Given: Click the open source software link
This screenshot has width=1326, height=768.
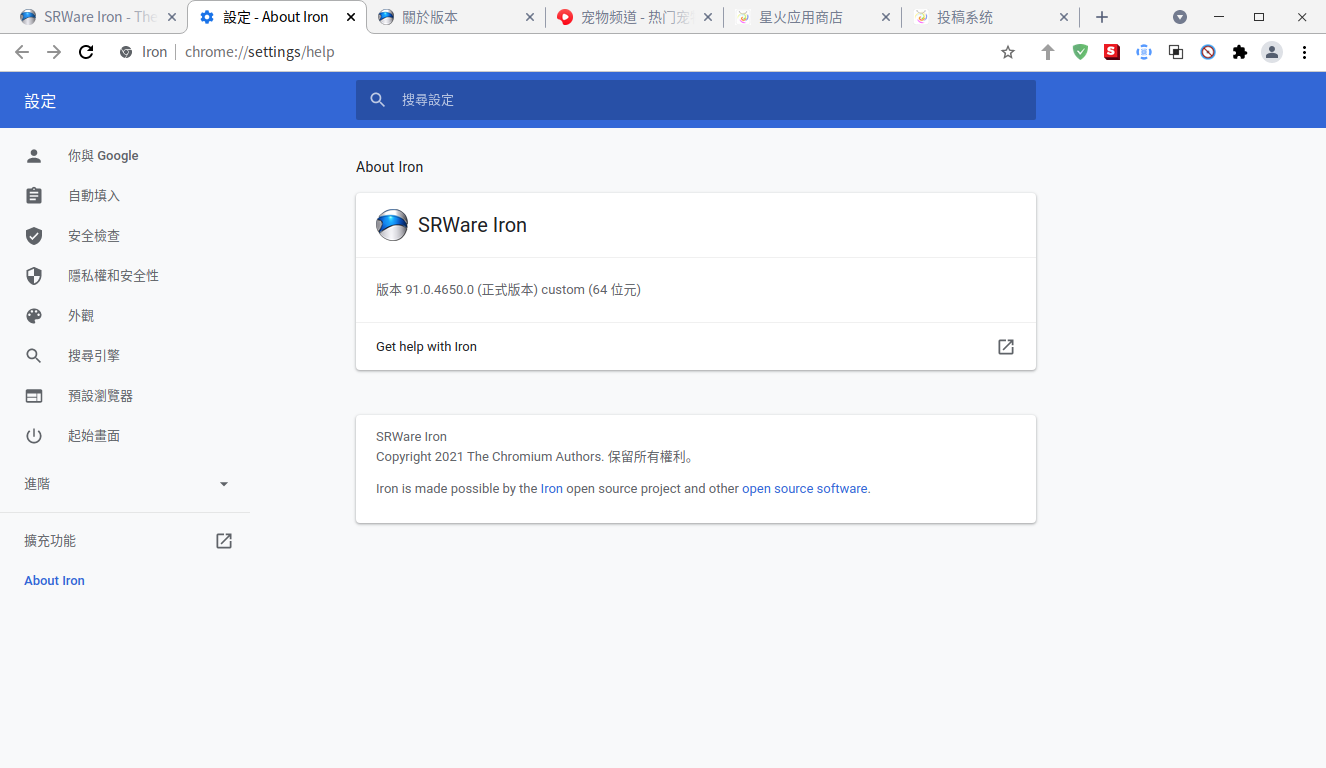Looking at the screenshot, I should tap(805, 489).
